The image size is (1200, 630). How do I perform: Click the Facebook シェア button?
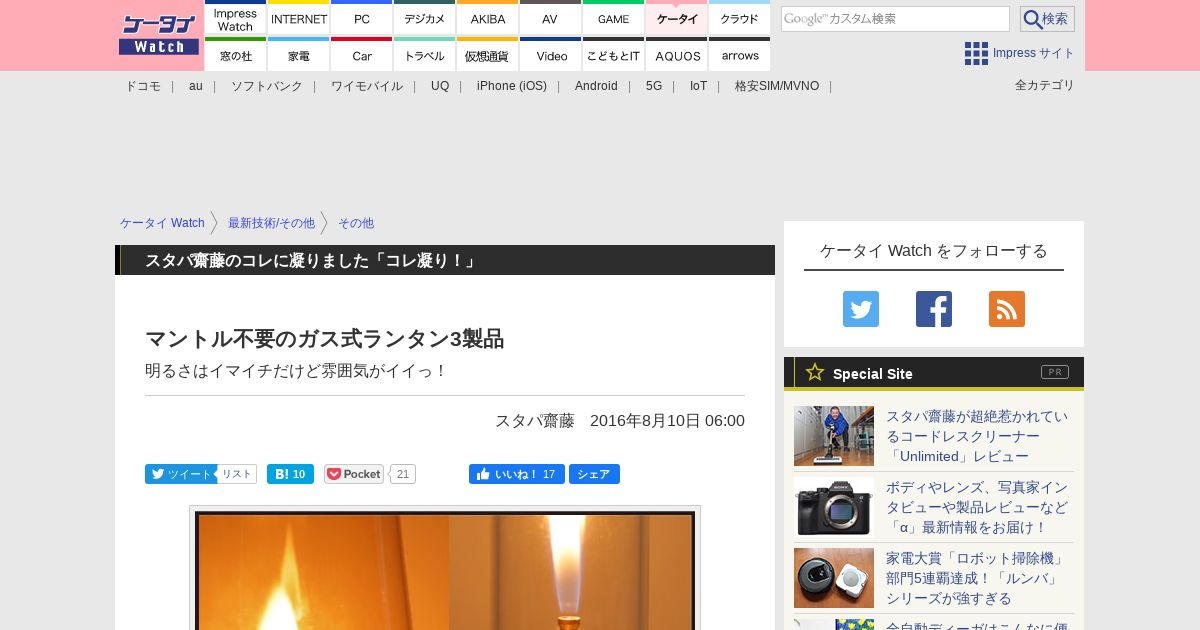(x=594, y=474)
